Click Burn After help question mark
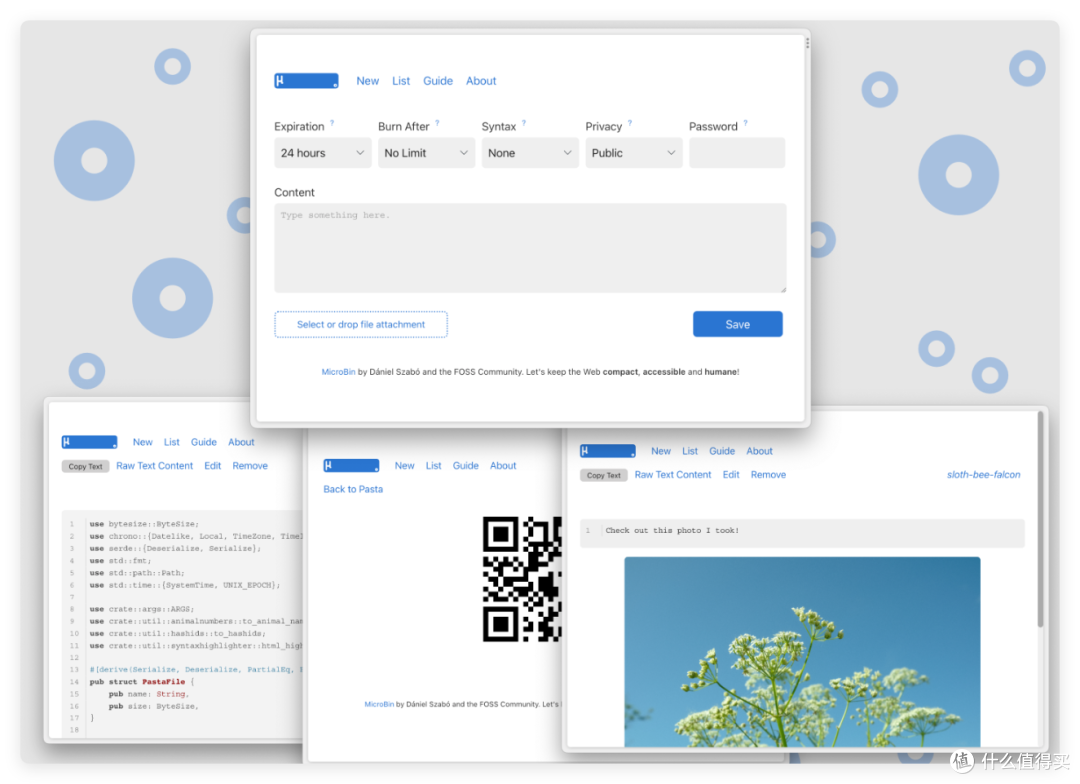 click(437, 123)
